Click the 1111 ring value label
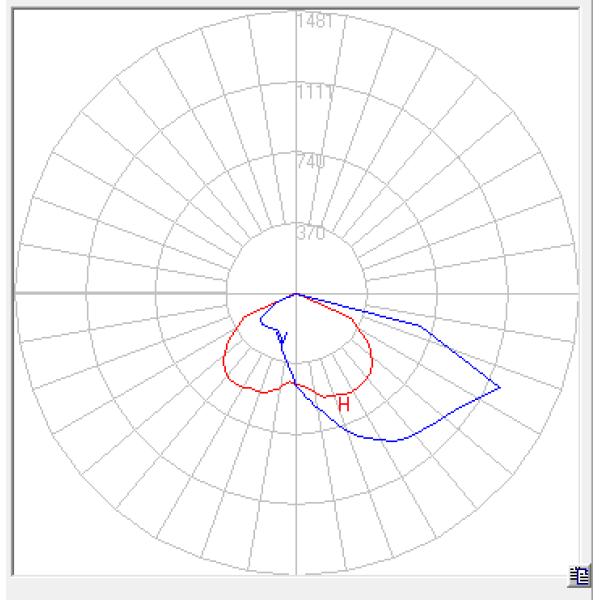This screenshot has width=600, height=600. coord(313,92)
